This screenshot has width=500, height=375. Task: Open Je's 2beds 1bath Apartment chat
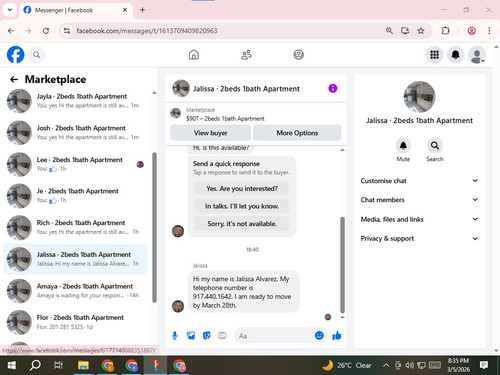click(x=76, y=196)
